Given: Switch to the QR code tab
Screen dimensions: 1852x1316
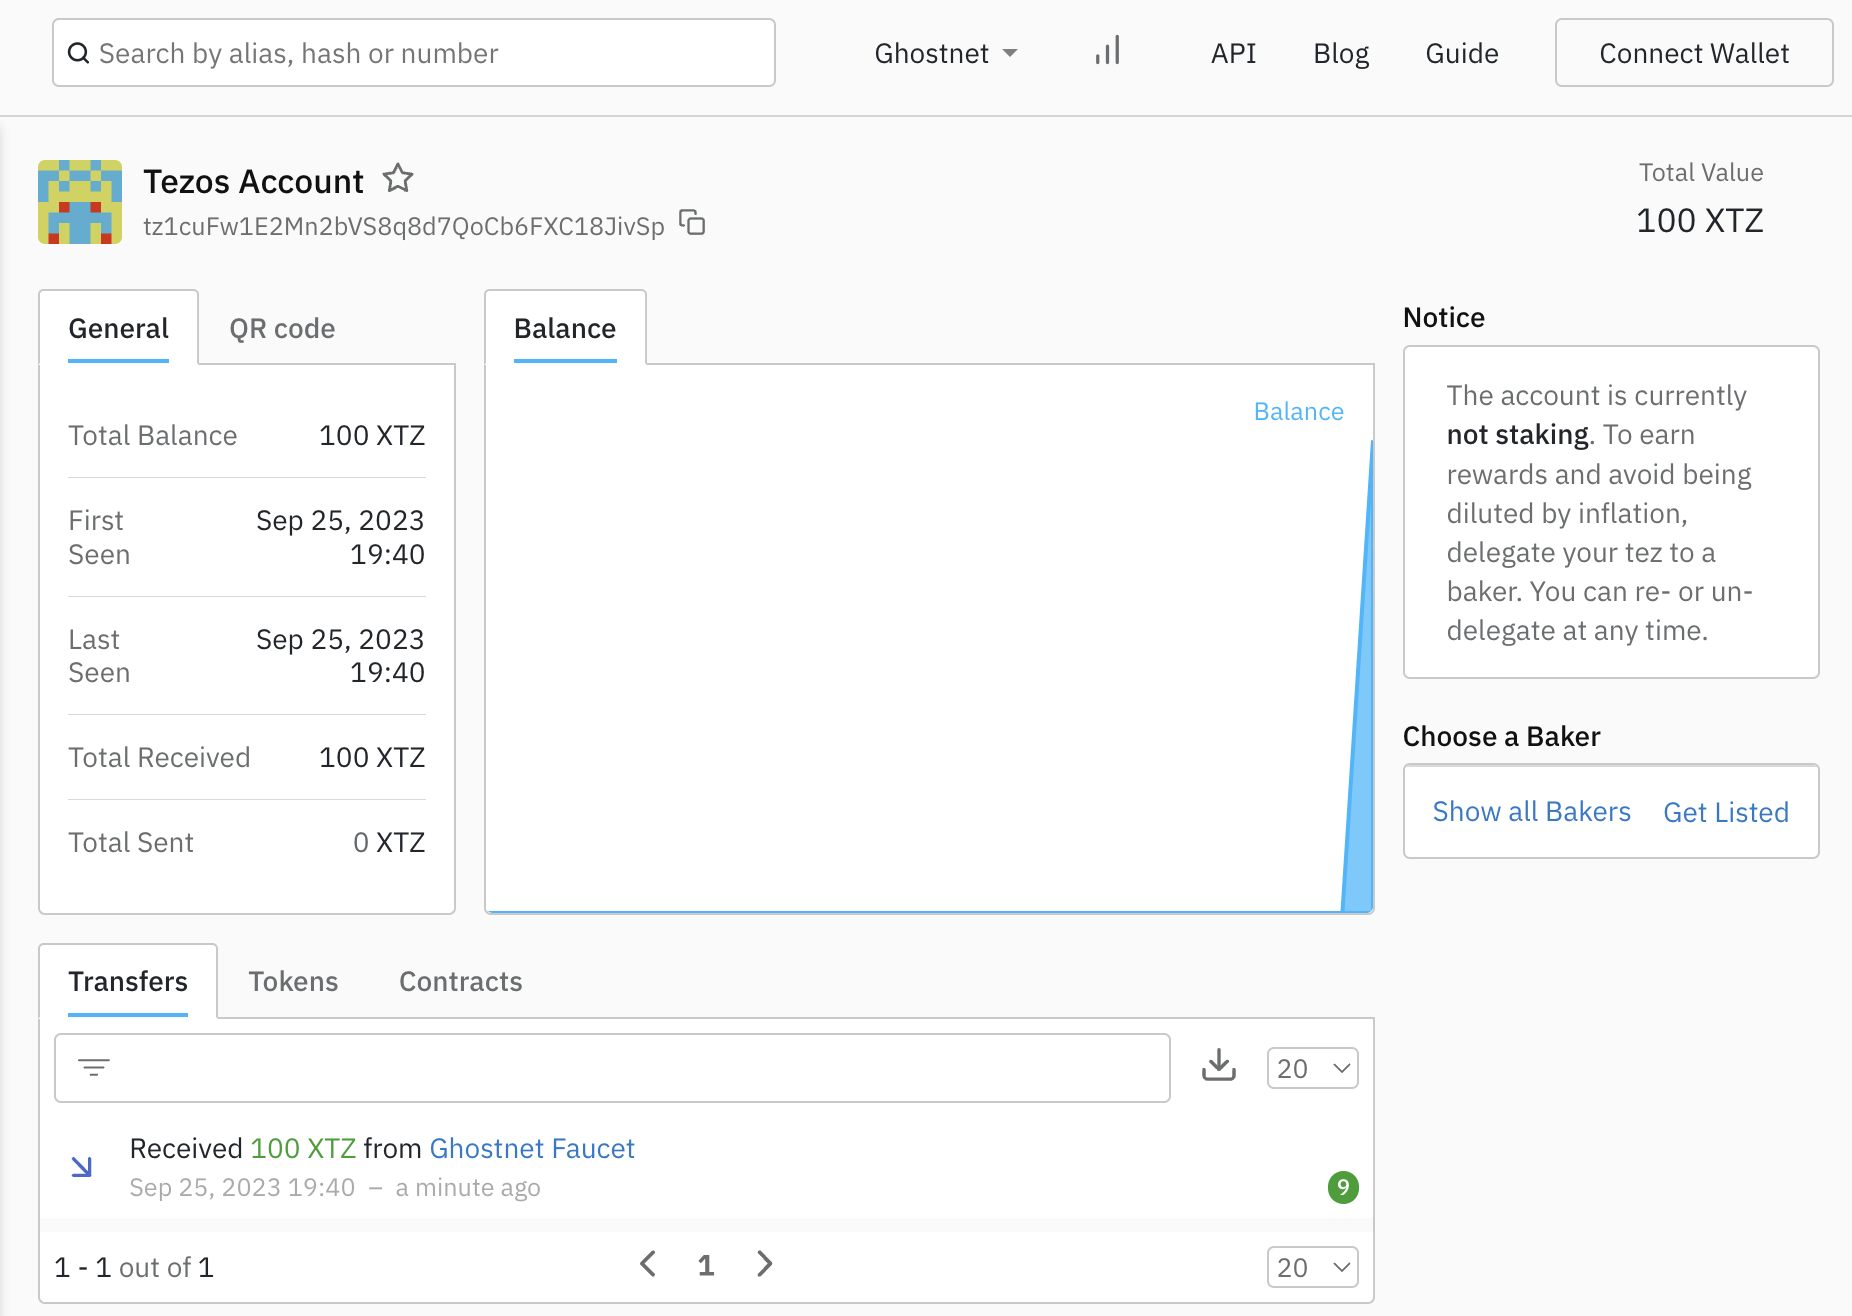Looking at the screenshot, I should [282, 329].
